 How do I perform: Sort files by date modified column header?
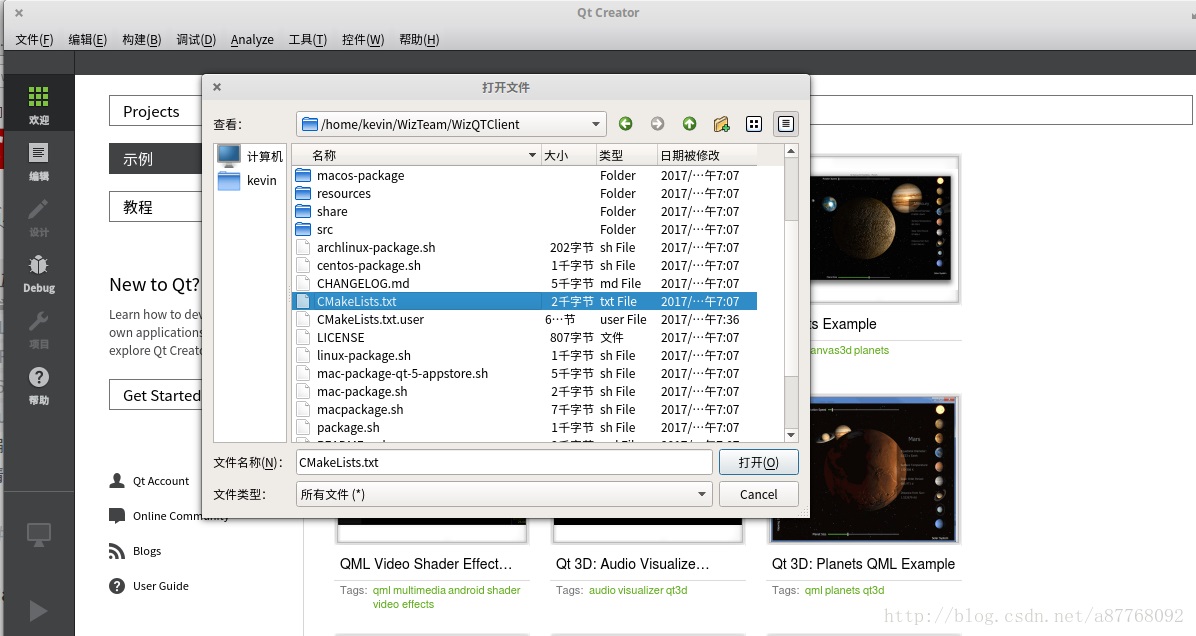coord(707,155)
